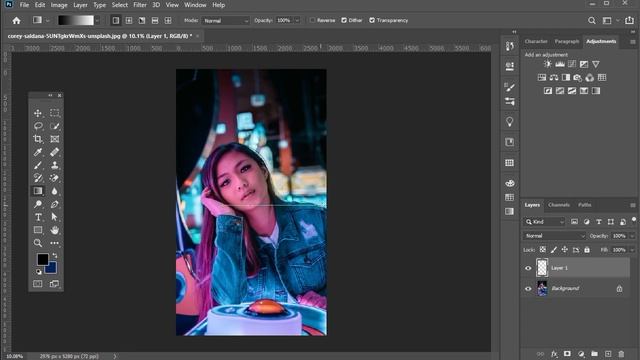Select the Brush tool
The width and height of the screenshot is (640, 360).
38,165
